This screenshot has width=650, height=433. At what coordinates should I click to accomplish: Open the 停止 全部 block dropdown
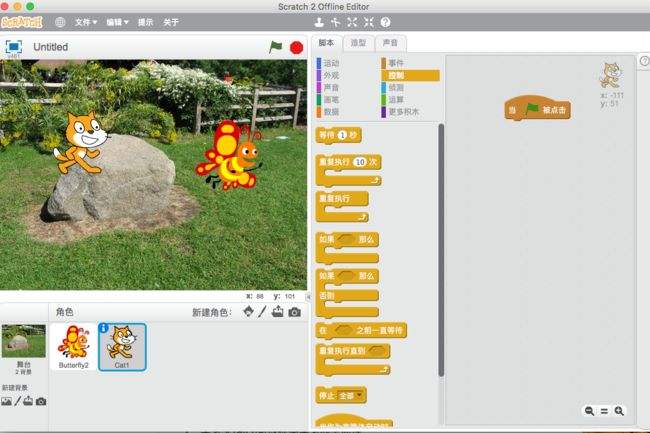click(359, 396)
